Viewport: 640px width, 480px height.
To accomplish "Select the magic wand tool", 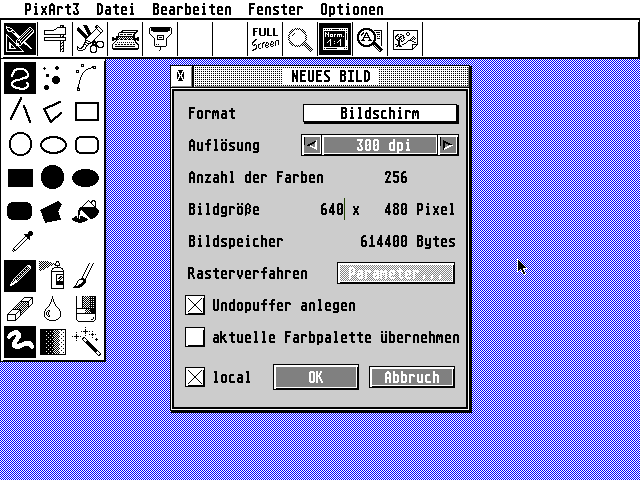I will [87, 341].
